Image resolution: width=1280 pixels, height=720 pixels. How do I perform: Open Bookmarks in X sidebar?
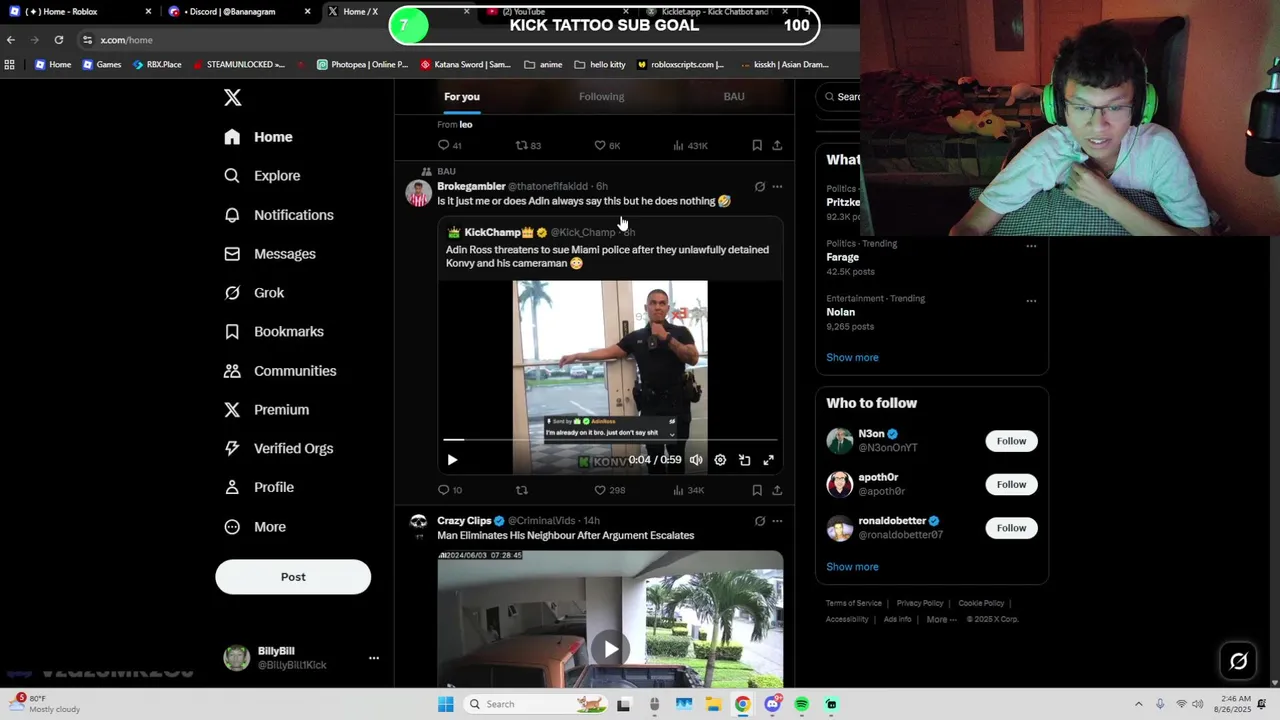274,332
